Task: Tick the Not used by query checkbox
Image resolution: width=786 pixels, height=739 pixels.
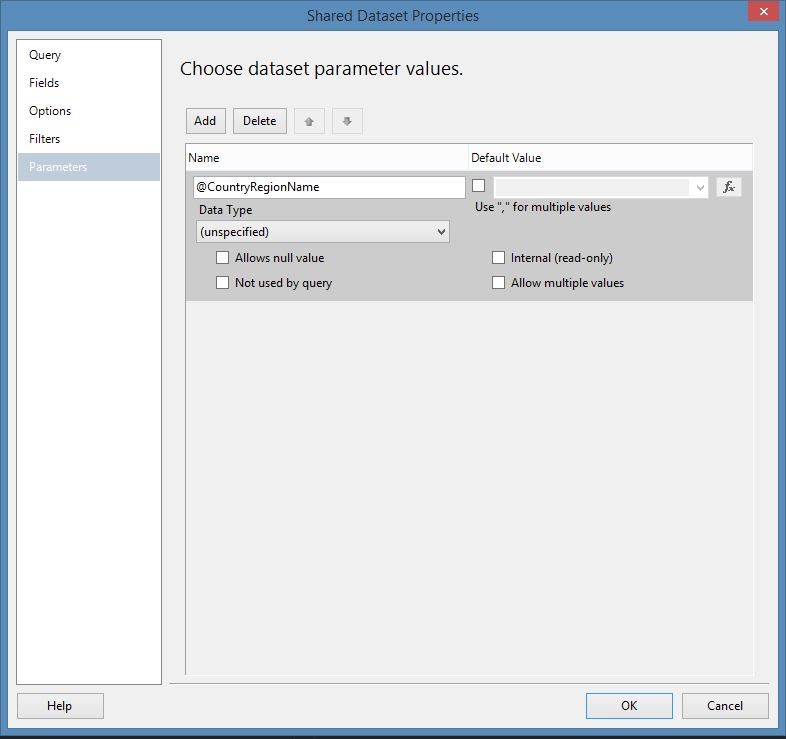Action: [223, 283]
